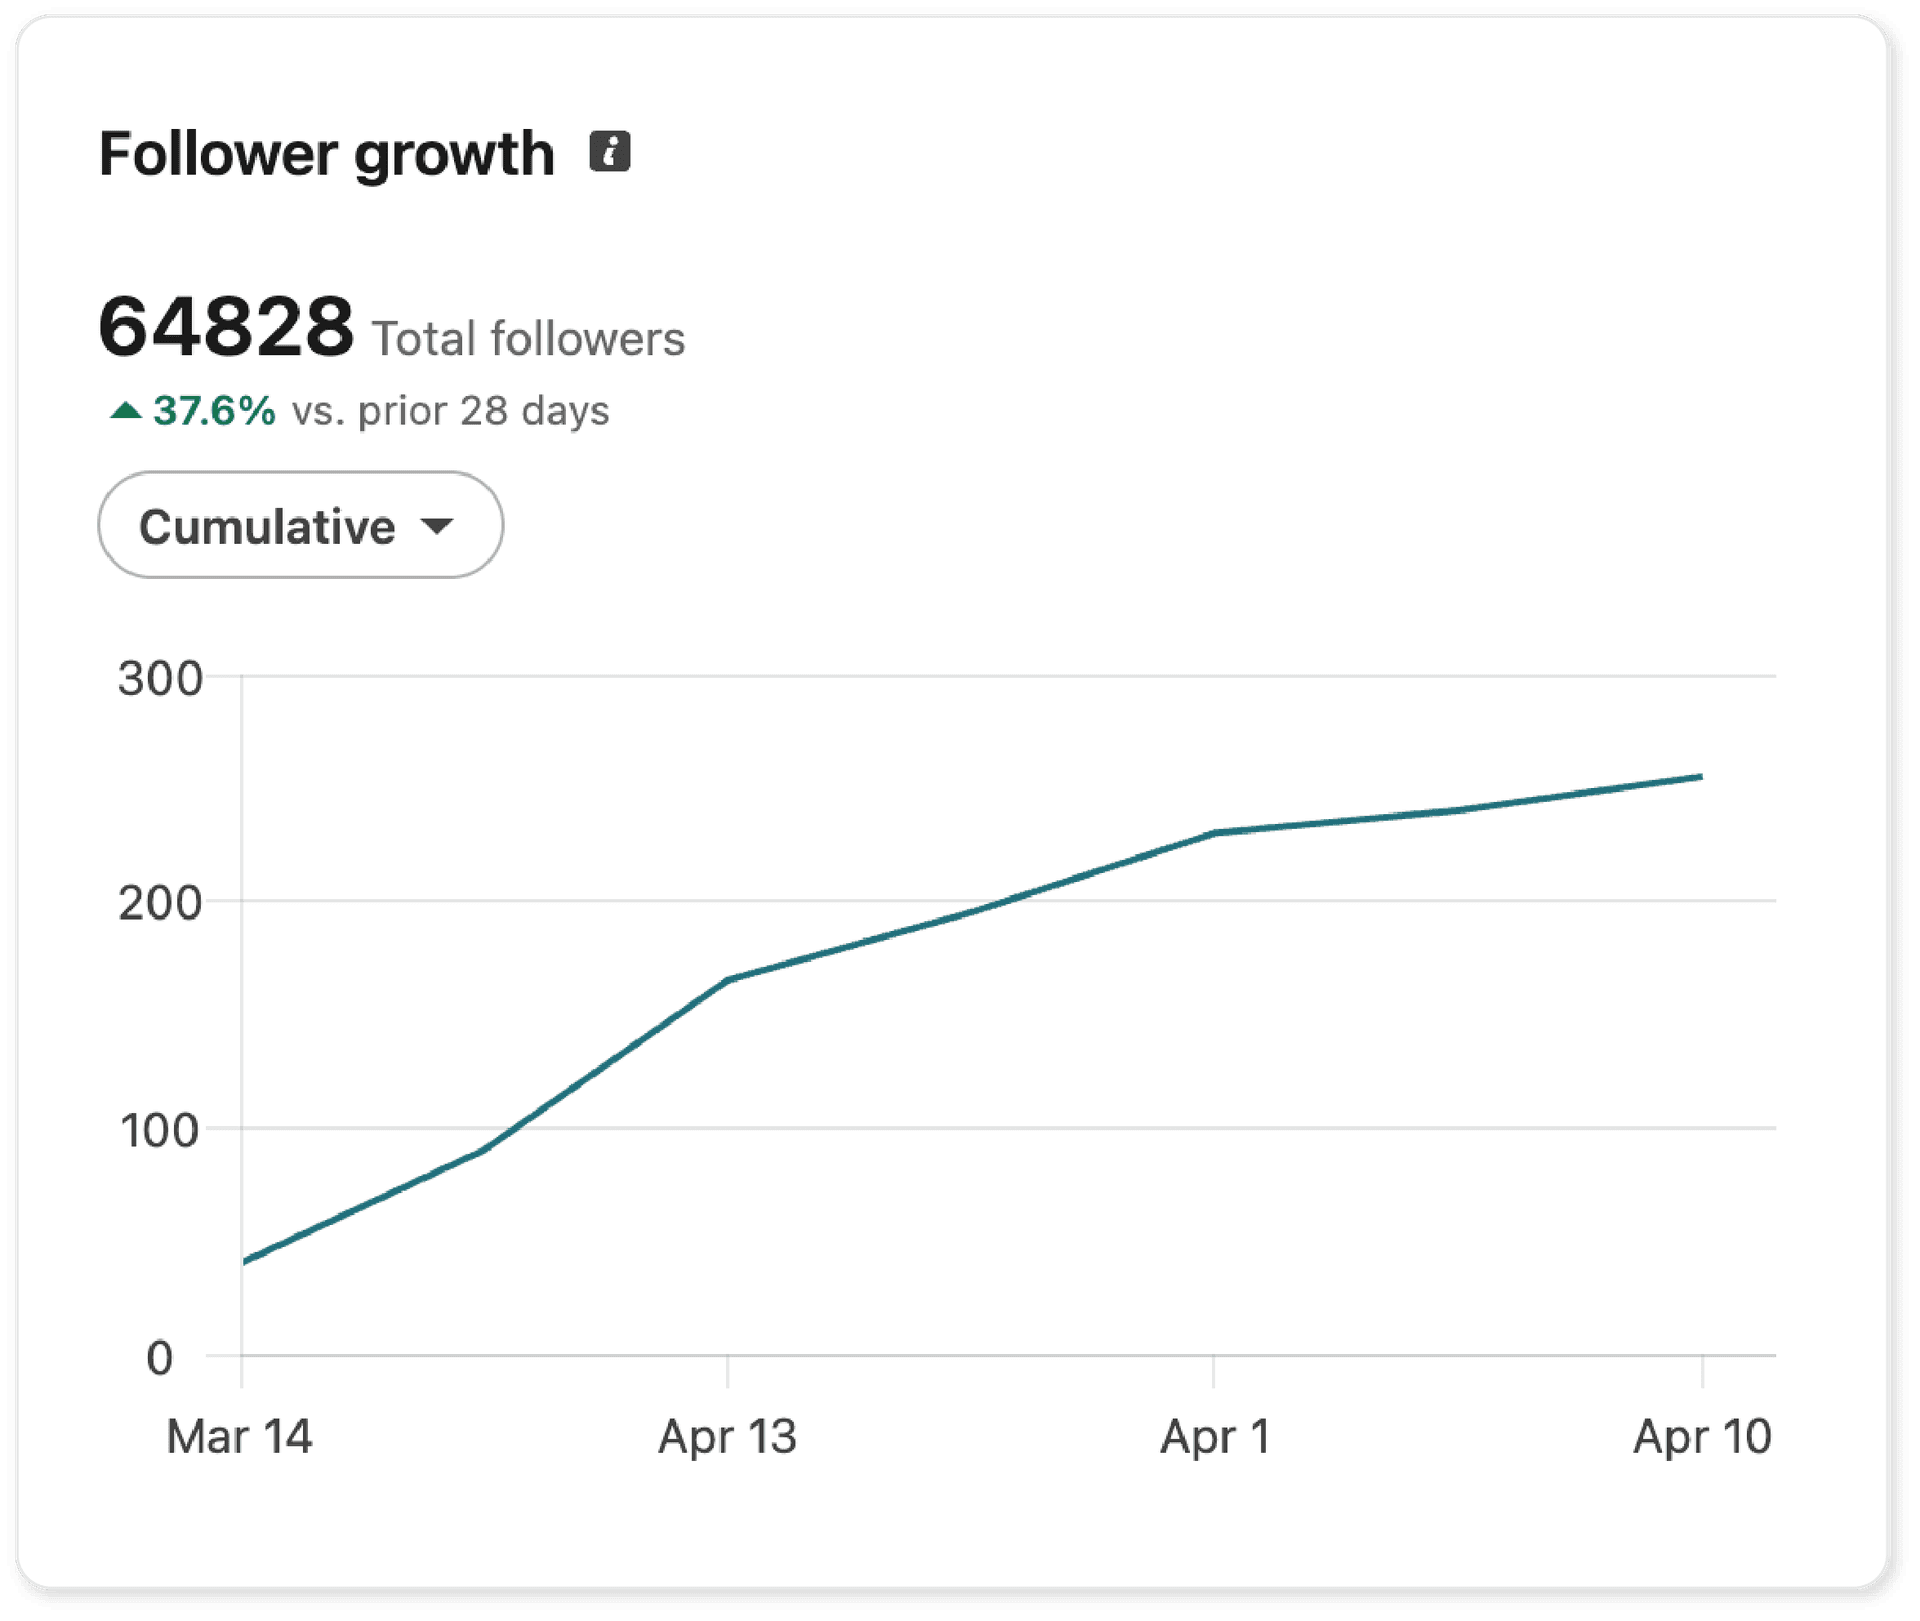
Task: Click the 0 y-axis label
Action: click(160, 1359)
